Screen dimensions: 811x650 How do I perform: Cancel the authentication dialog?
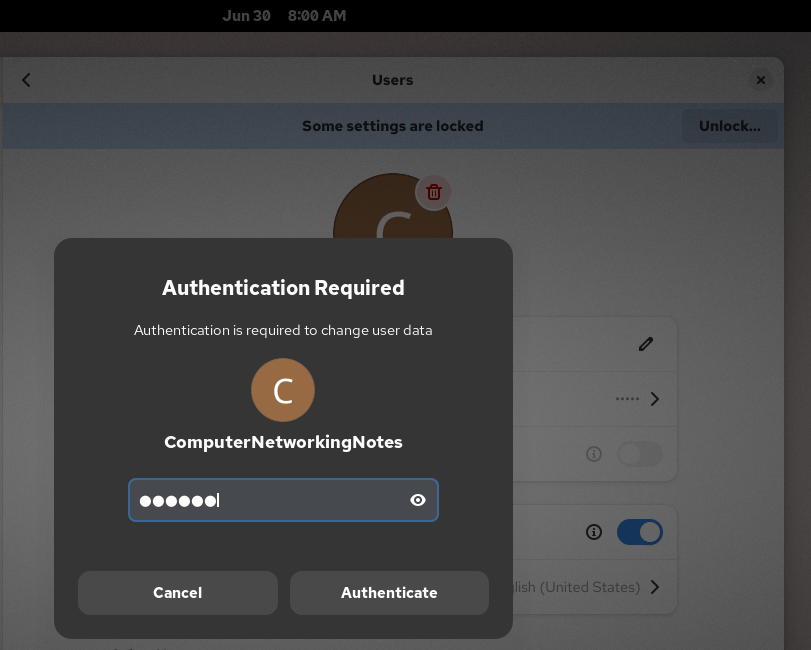[177, 593]
